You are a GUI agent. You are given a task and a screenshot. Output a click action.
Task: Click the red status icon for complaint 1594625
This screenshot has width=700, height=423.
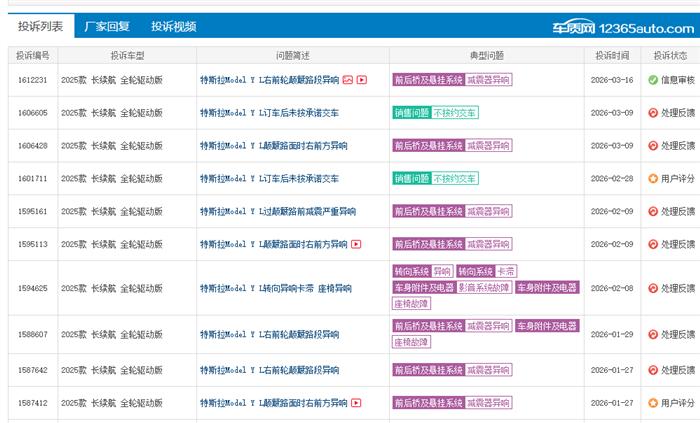[653, 288]
